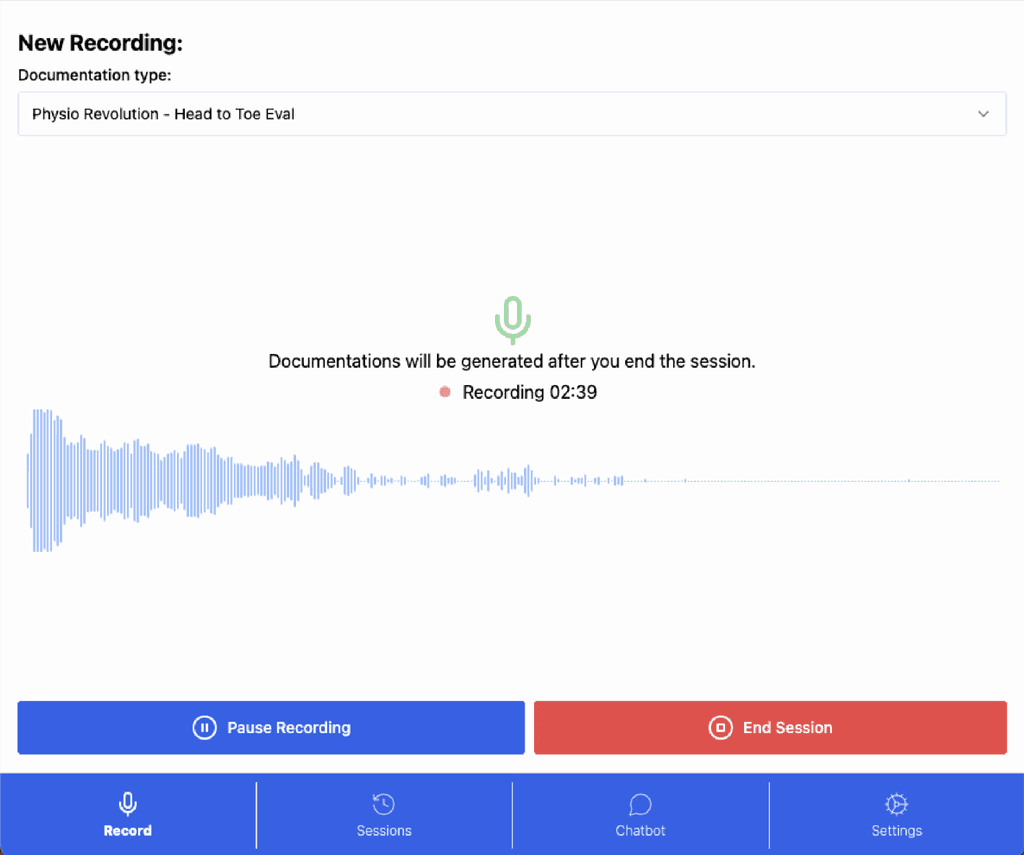Viewport: 1024px width, 855px height.
Task: Click the stop icon inside End Session
Action: tap(720, 727)
